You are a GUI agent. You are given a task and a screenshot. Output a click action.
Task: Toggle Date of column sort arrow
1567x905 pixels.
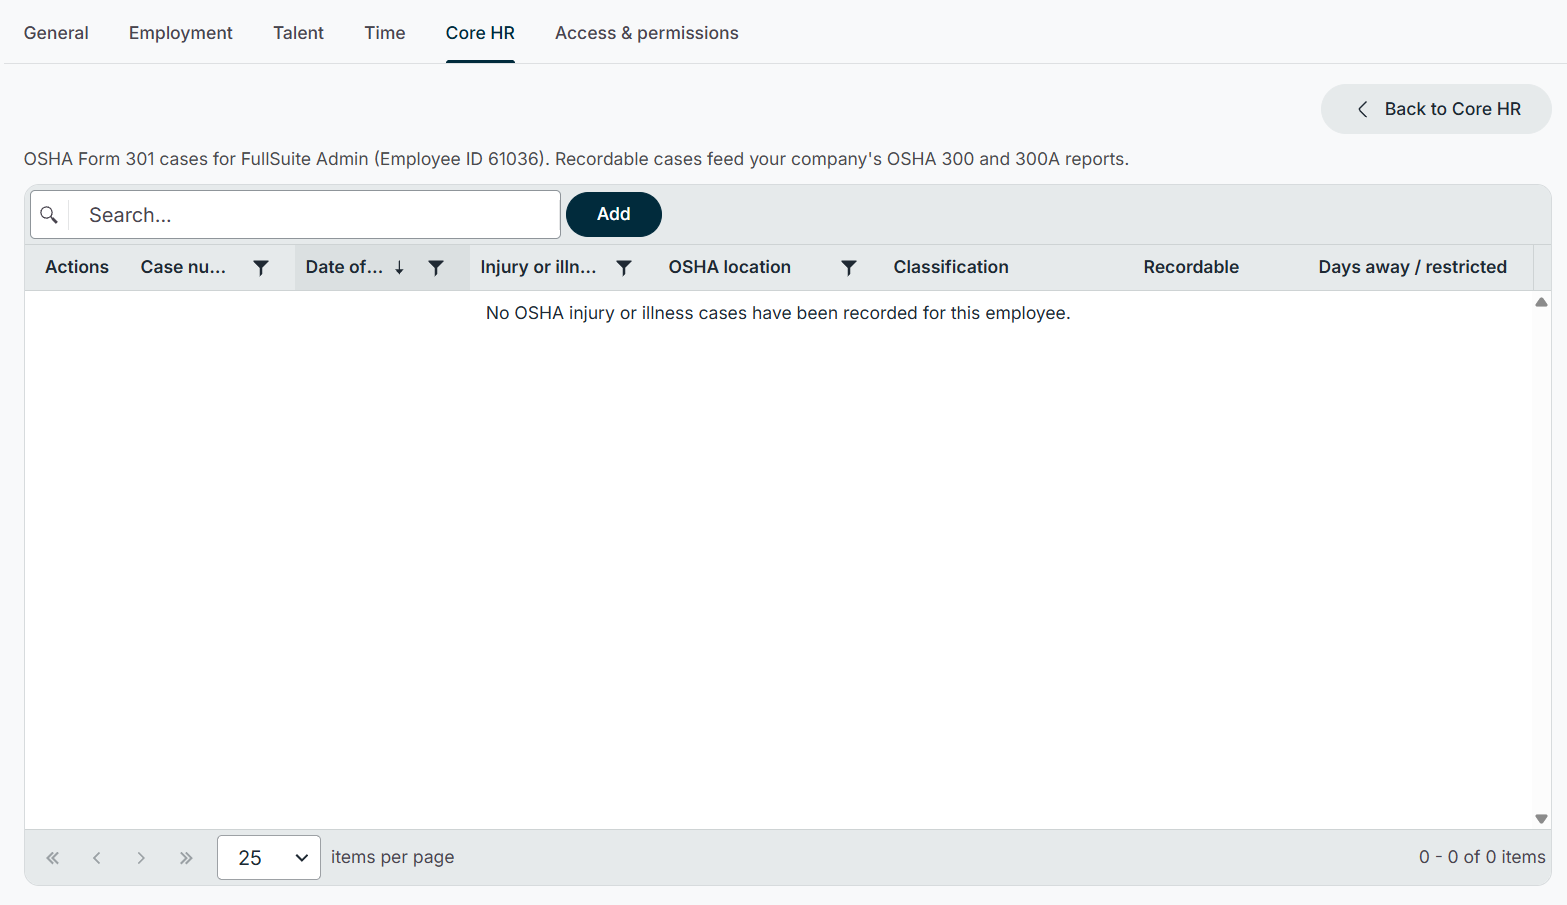399,268
